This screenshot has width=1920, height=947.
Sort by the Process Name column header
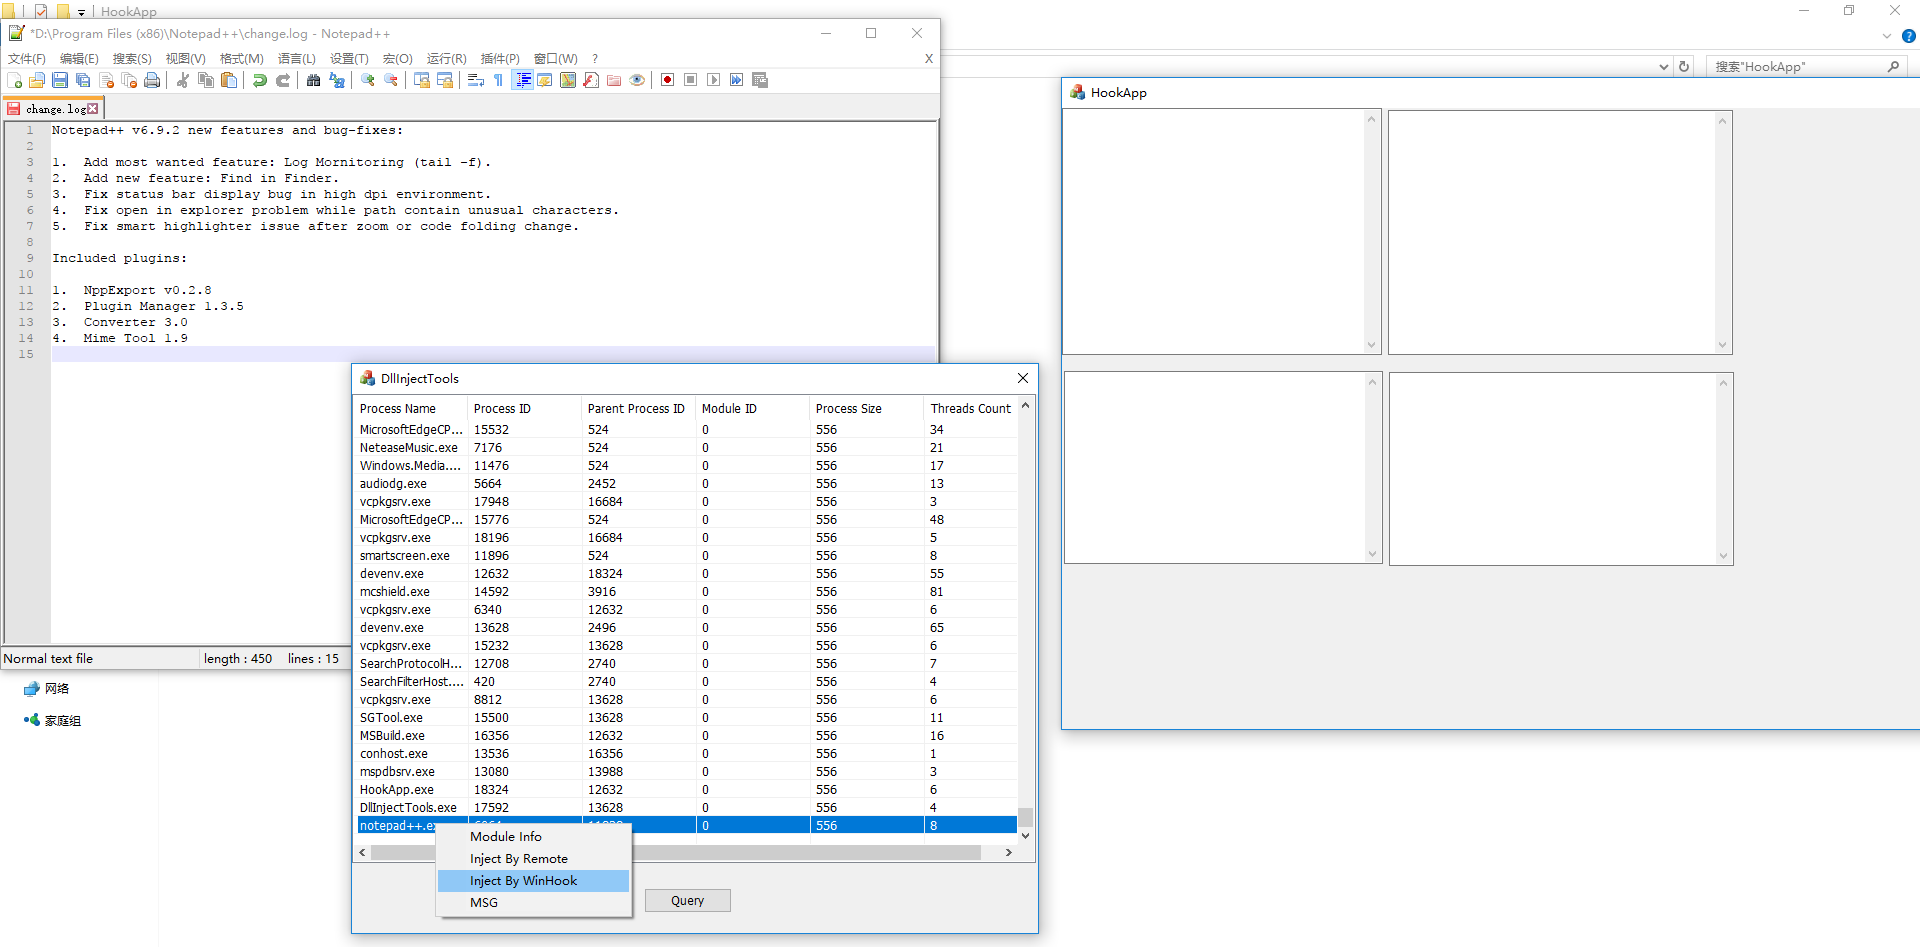point(411,409)
